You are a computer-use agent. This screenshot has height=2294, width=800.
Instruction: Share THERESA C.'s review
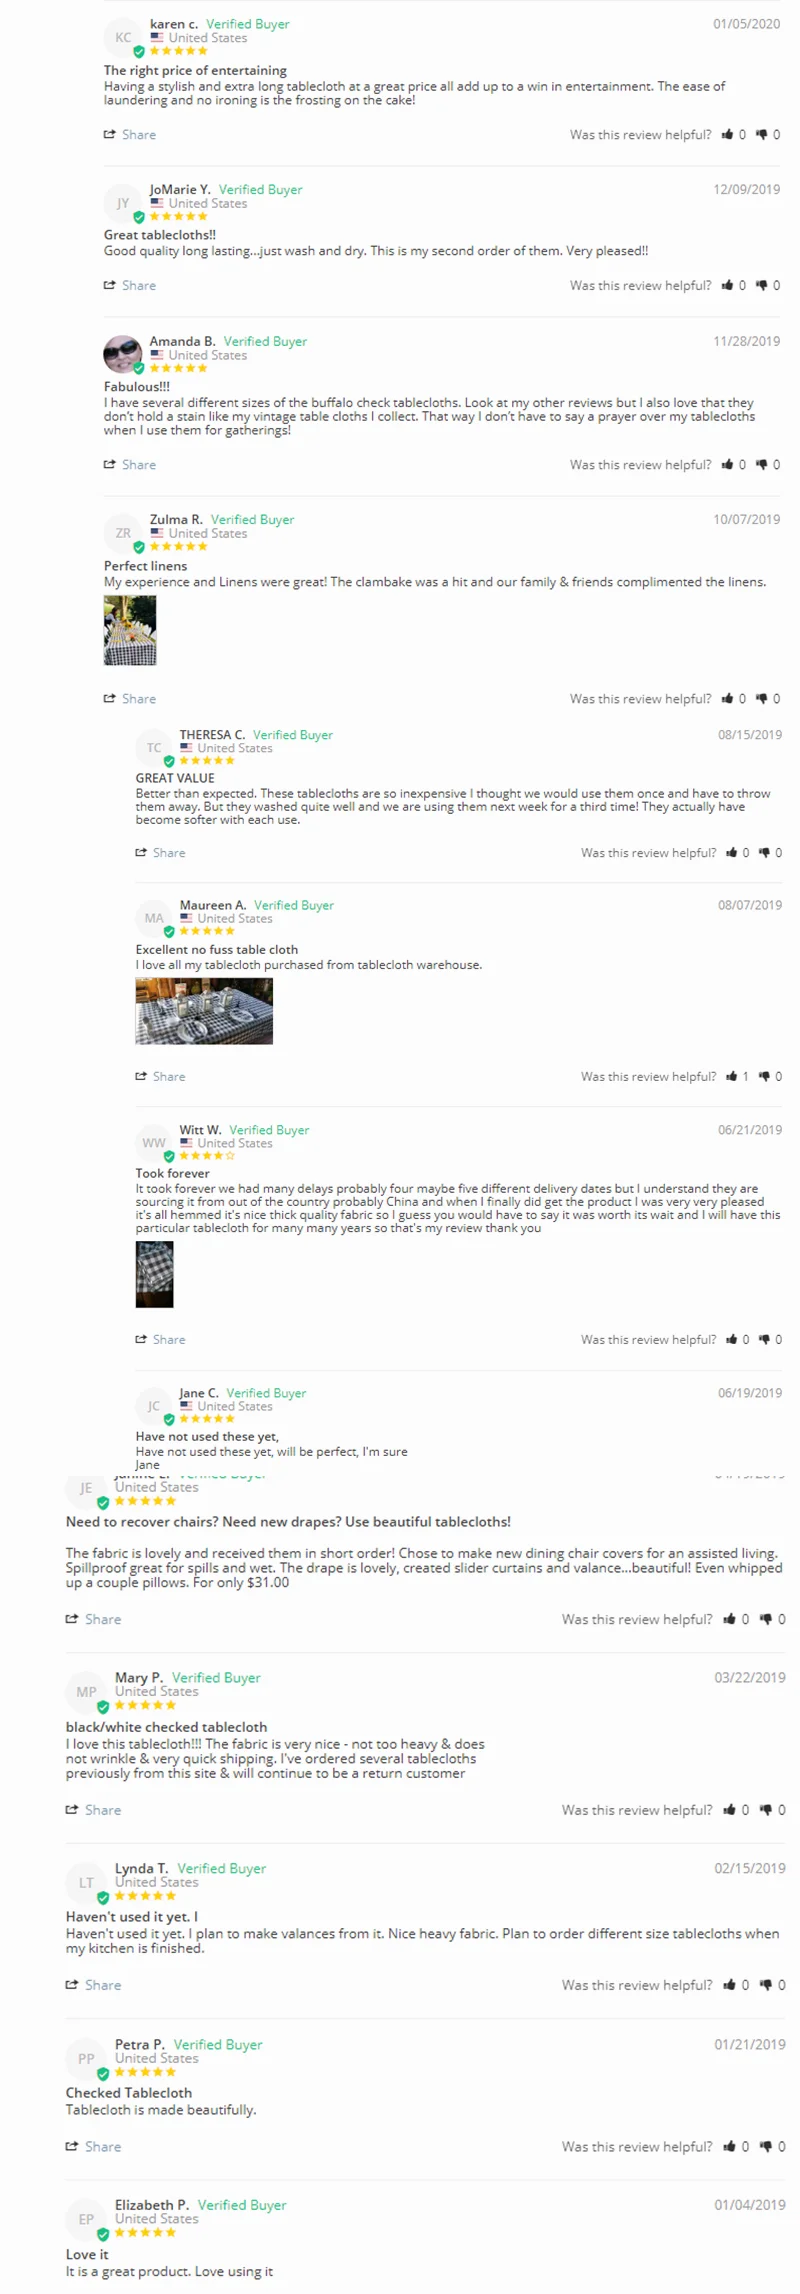tap(161, 853)
